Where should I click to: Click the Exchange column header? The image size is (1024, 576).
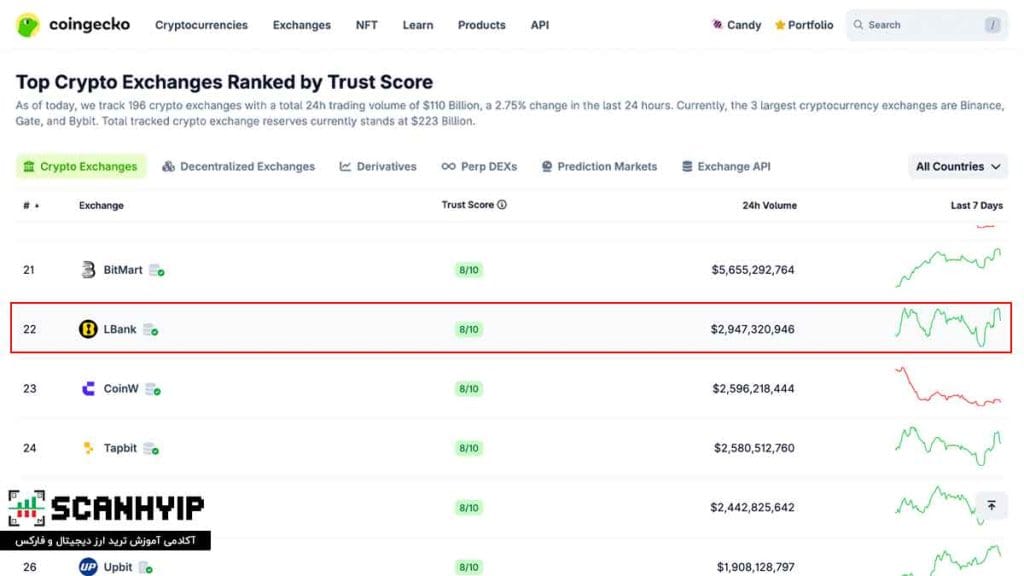[101, 205]
